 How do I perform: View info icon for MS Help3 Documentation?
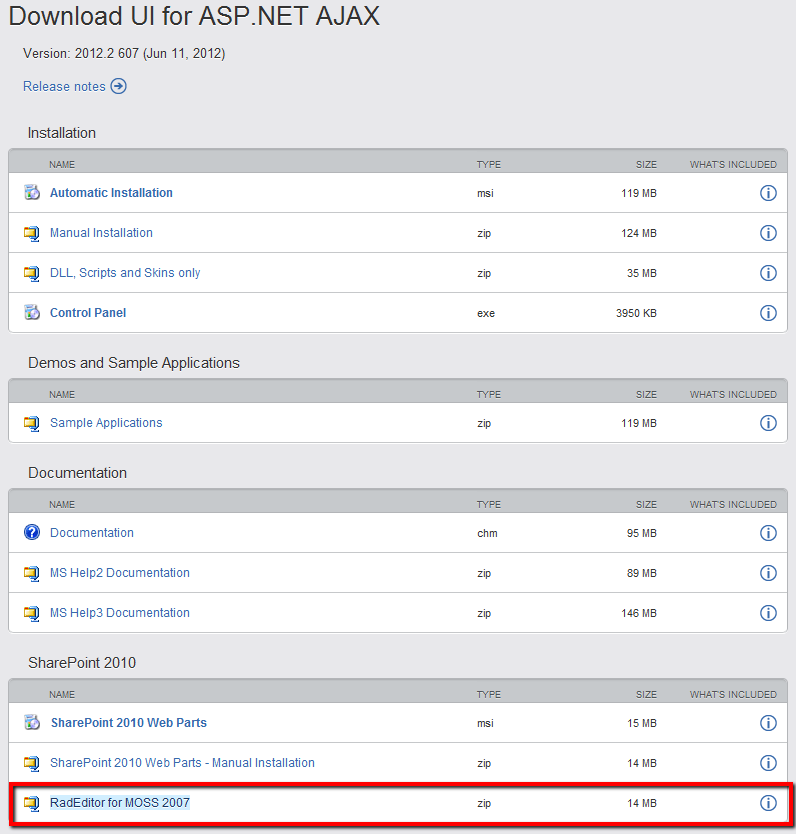pyautogui.click(x=768, y=613)
